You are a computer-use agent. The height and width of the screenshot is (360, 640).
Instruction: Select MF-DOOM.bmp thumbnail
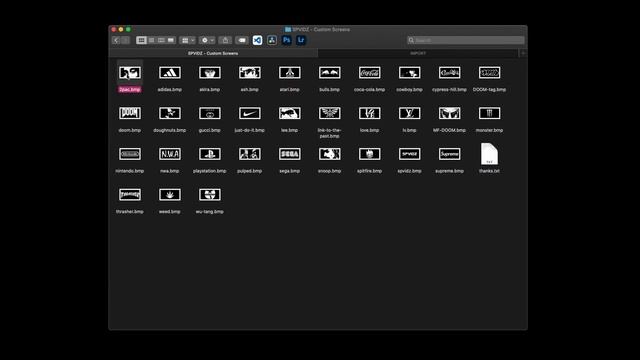449,113
